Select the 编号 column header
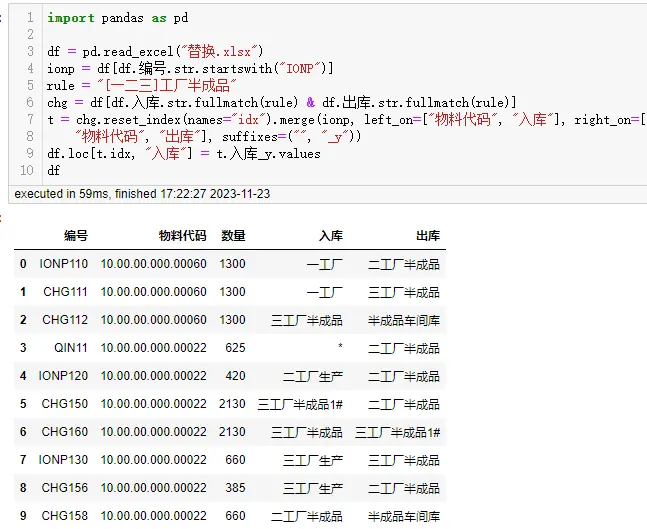This screenshot has width=647, height=529. 76,235
